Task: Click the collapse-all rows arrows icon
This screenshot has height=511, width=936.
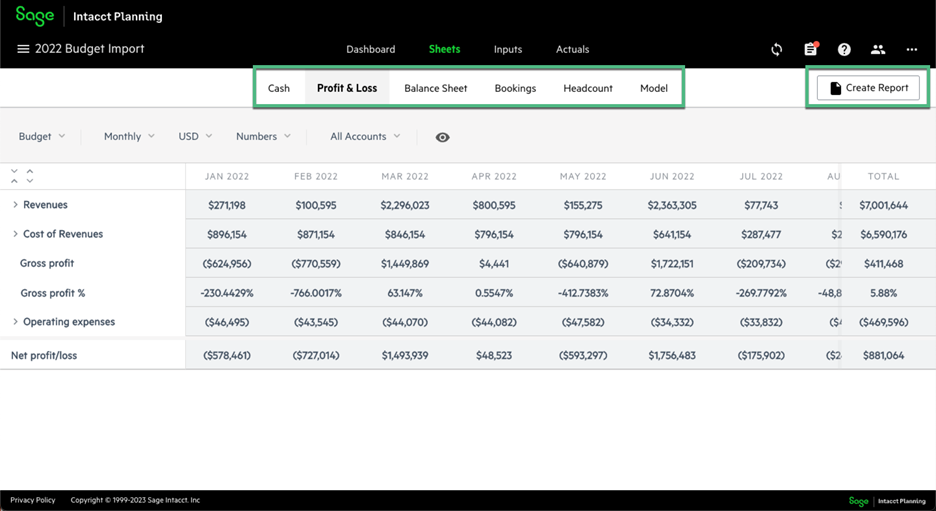Action: (14, 176)
